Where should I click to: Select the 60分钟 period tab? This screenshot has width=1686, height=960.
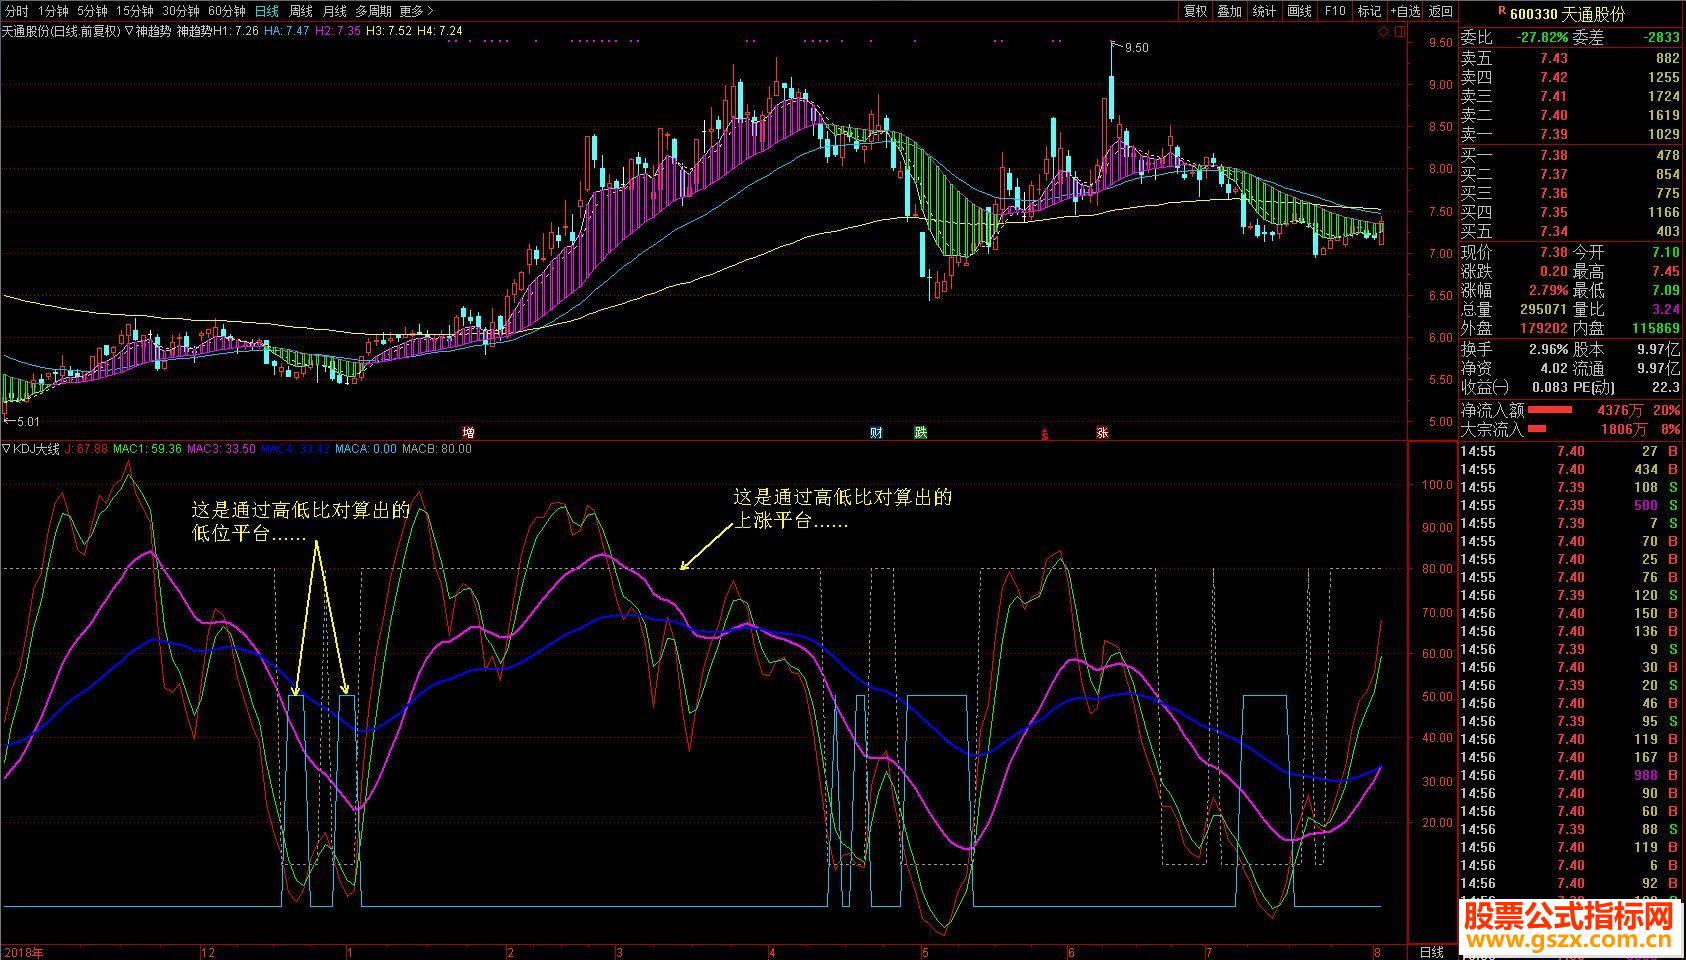(x=226, y=11)
